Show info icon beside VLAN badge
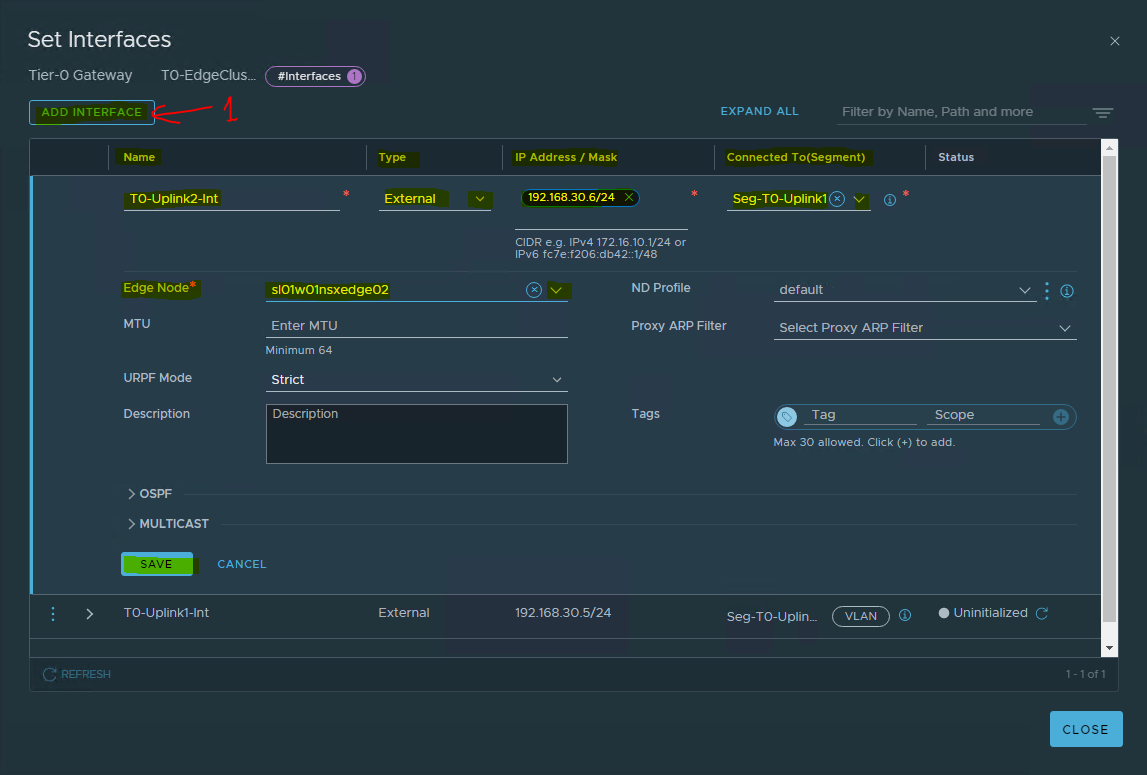Image resolution: width=1147 pixels, height=775 pixels. (x=905, y=615)
